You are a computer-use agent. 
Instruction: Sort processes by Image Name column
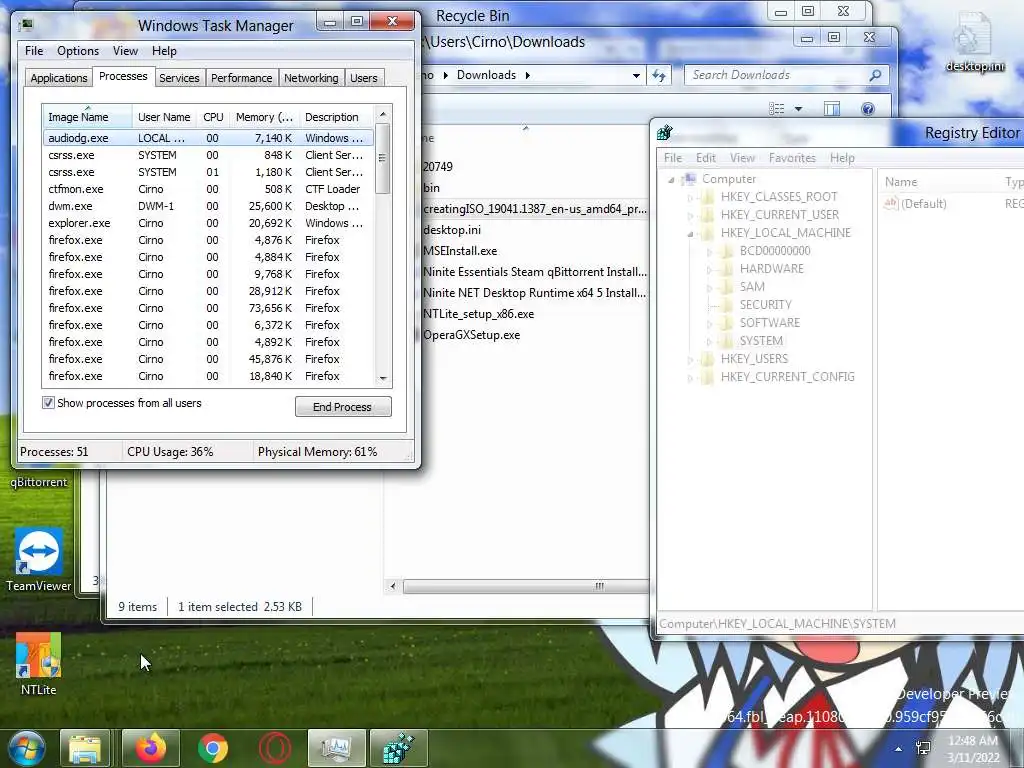click(88, 117)
